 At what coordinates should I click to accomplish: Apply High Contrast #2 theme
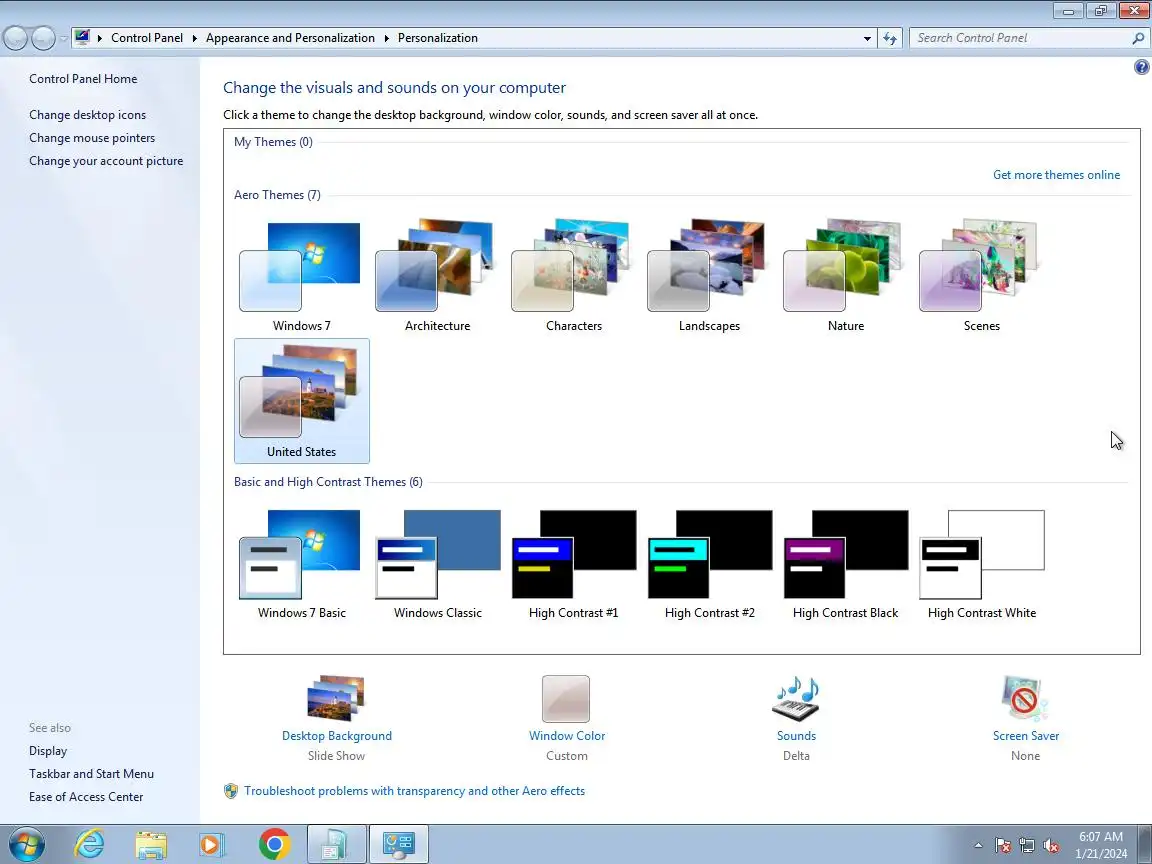[x=709, y=564]
